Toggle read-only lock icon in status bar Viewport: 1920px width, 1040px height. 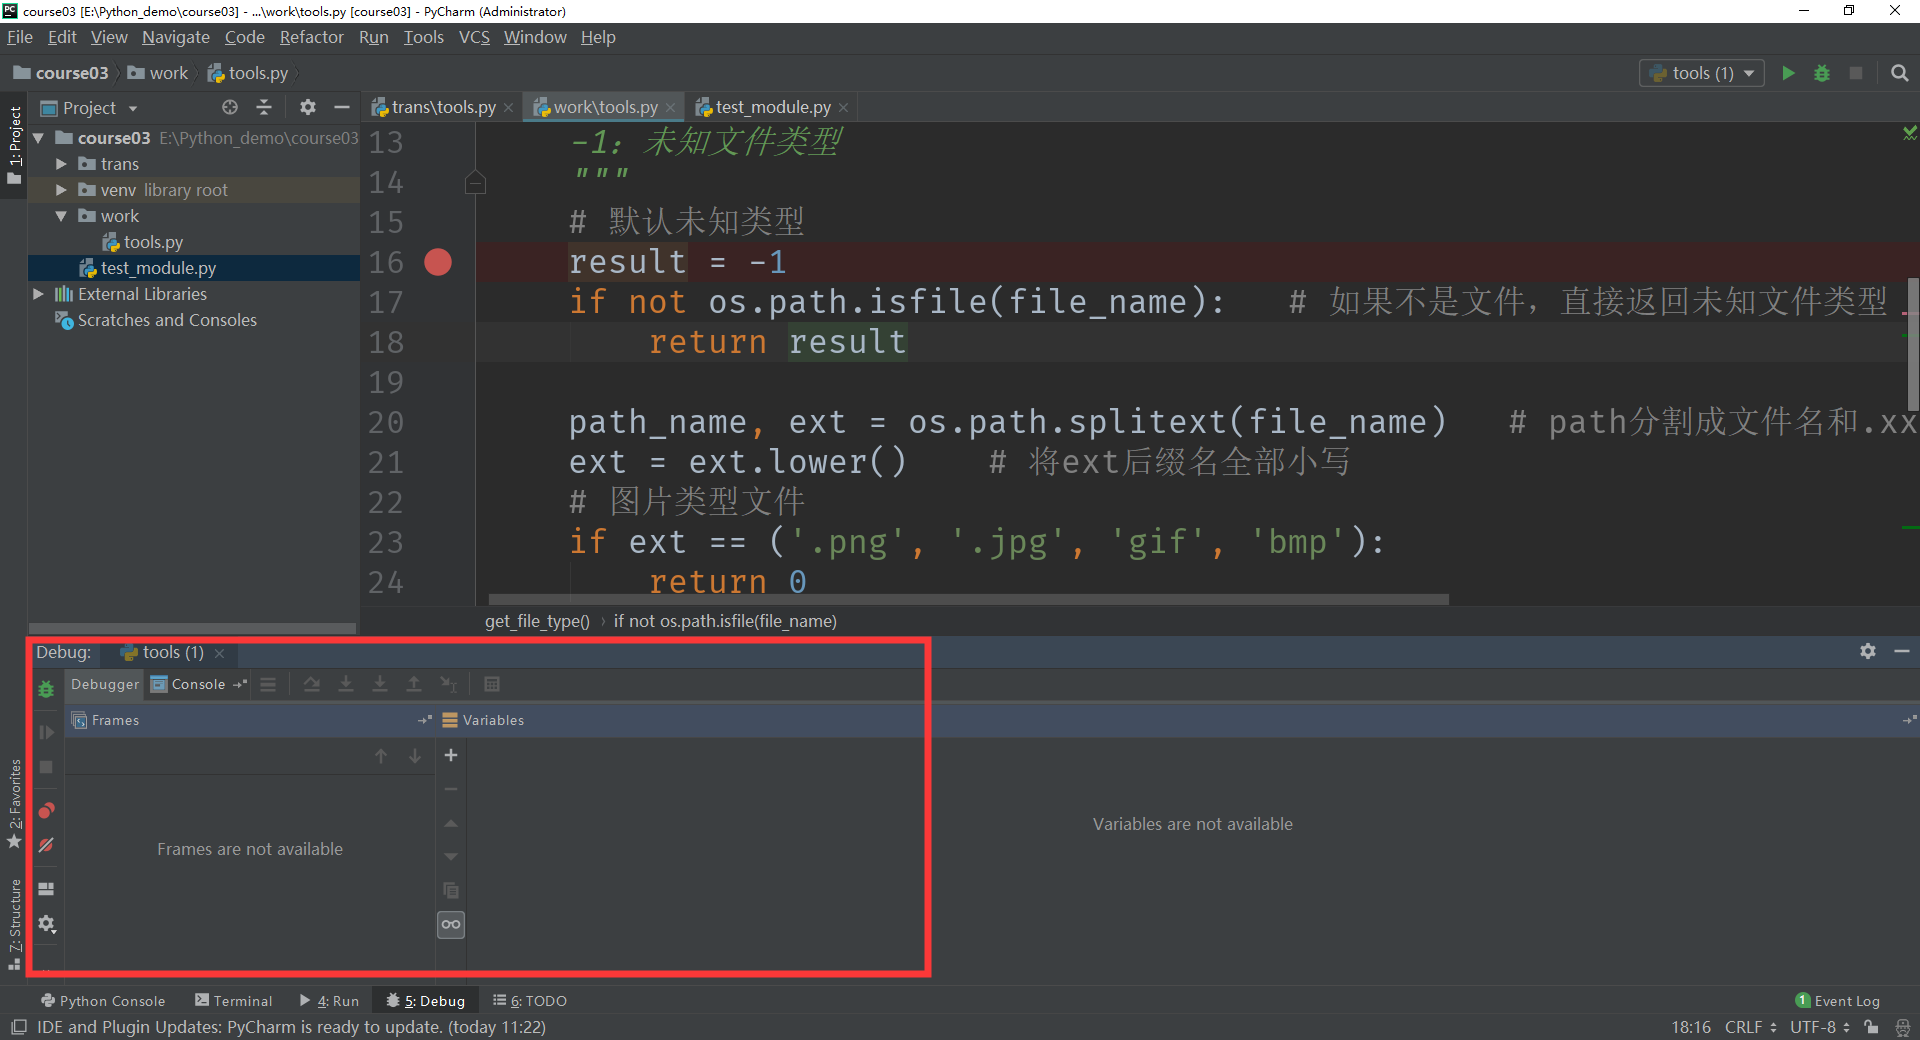pos(1871,1027)
